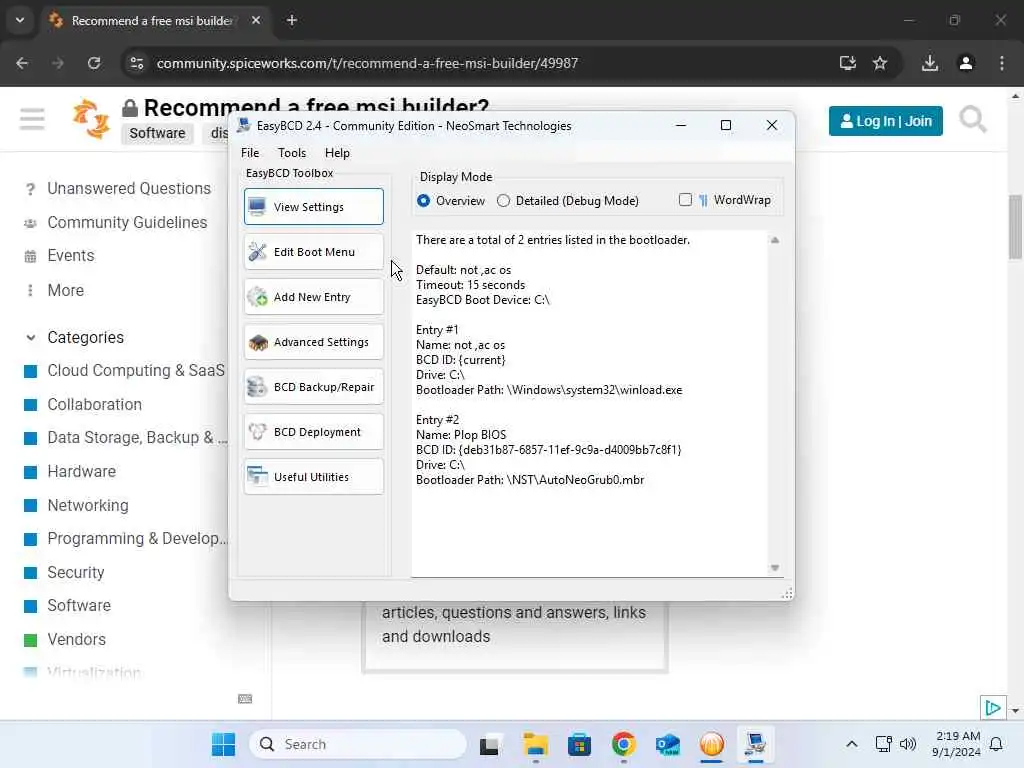Screen dimensions: 1024x768
Task: Open Chrome three-dot menu
Action: pos(1002,63)
